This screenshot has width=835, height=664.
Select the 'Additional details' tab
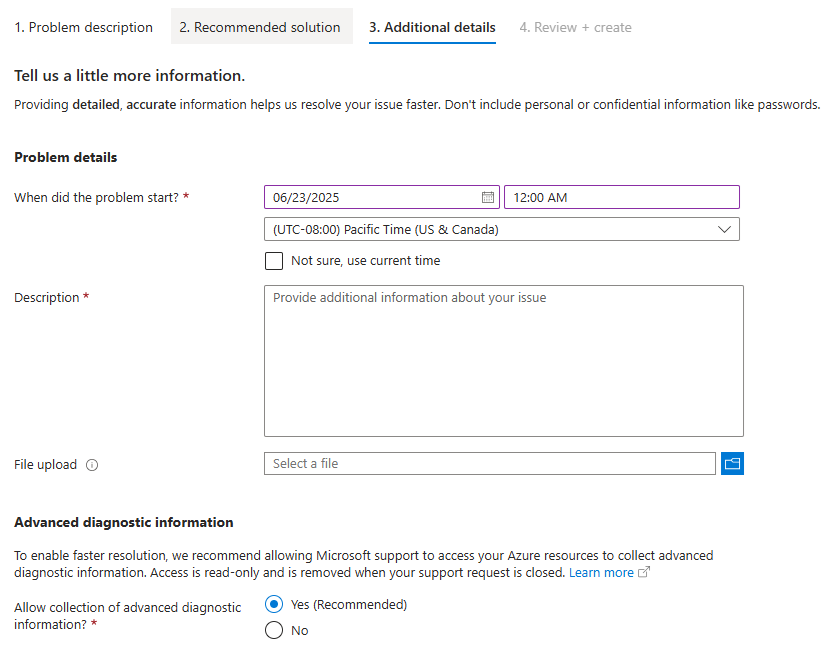pyautogui.click(x=432, y=28)
